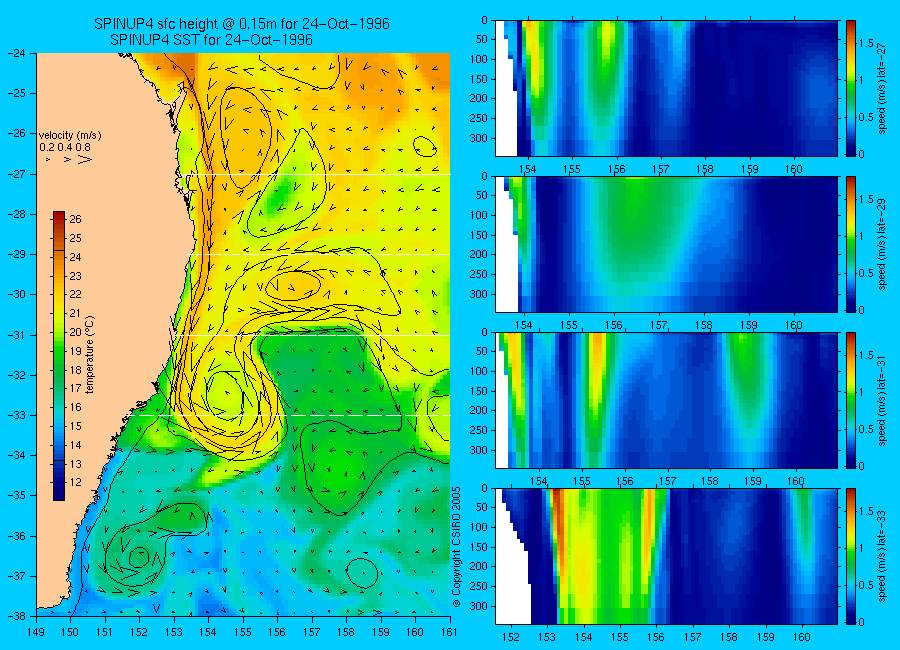Click the '26' tick on the temperature color bar

tap(76, 219)
